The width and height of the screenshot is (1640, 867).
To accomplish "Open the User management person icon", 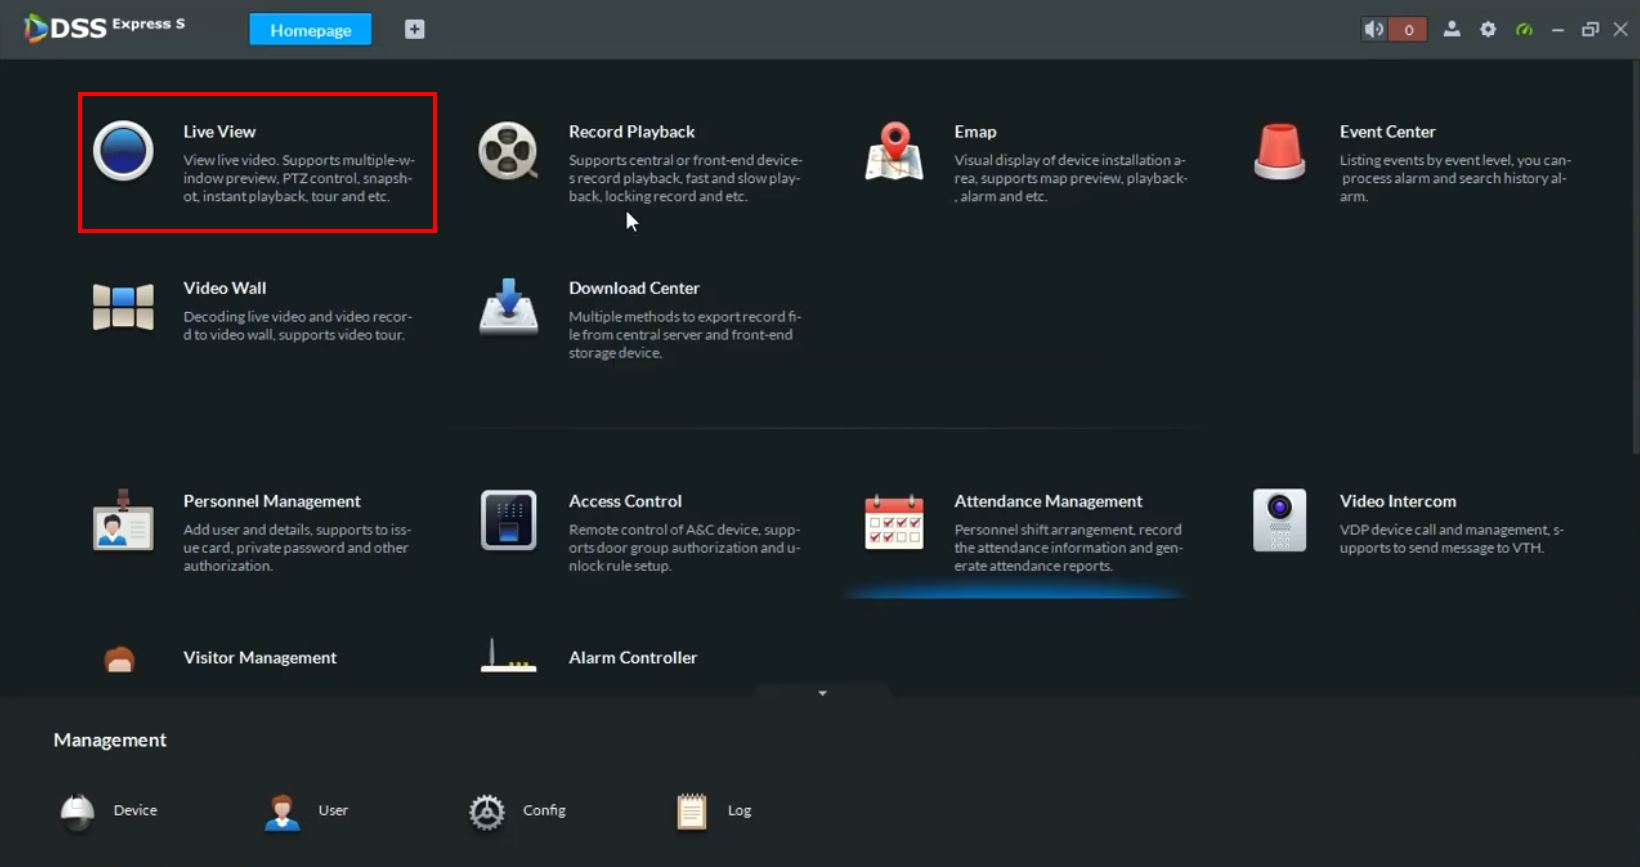I will (282, 811).
